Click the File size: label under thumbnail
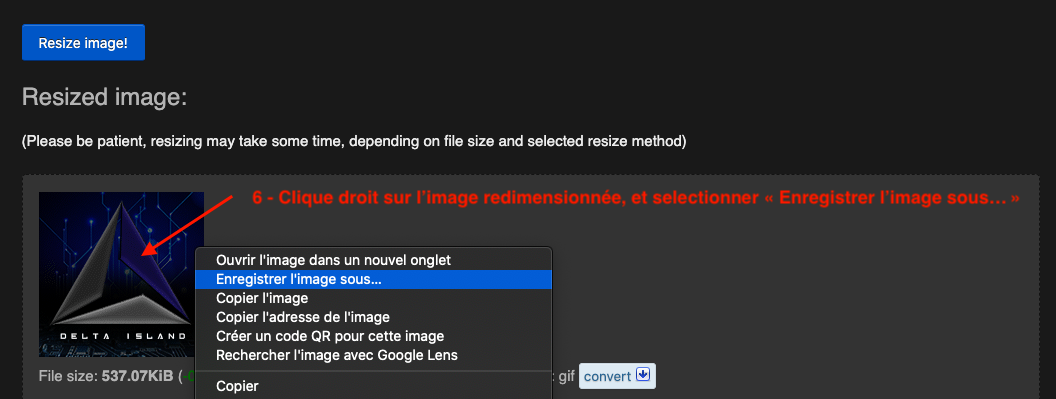The height and width of the screenshot is (399, 1056). pos(69,376)
